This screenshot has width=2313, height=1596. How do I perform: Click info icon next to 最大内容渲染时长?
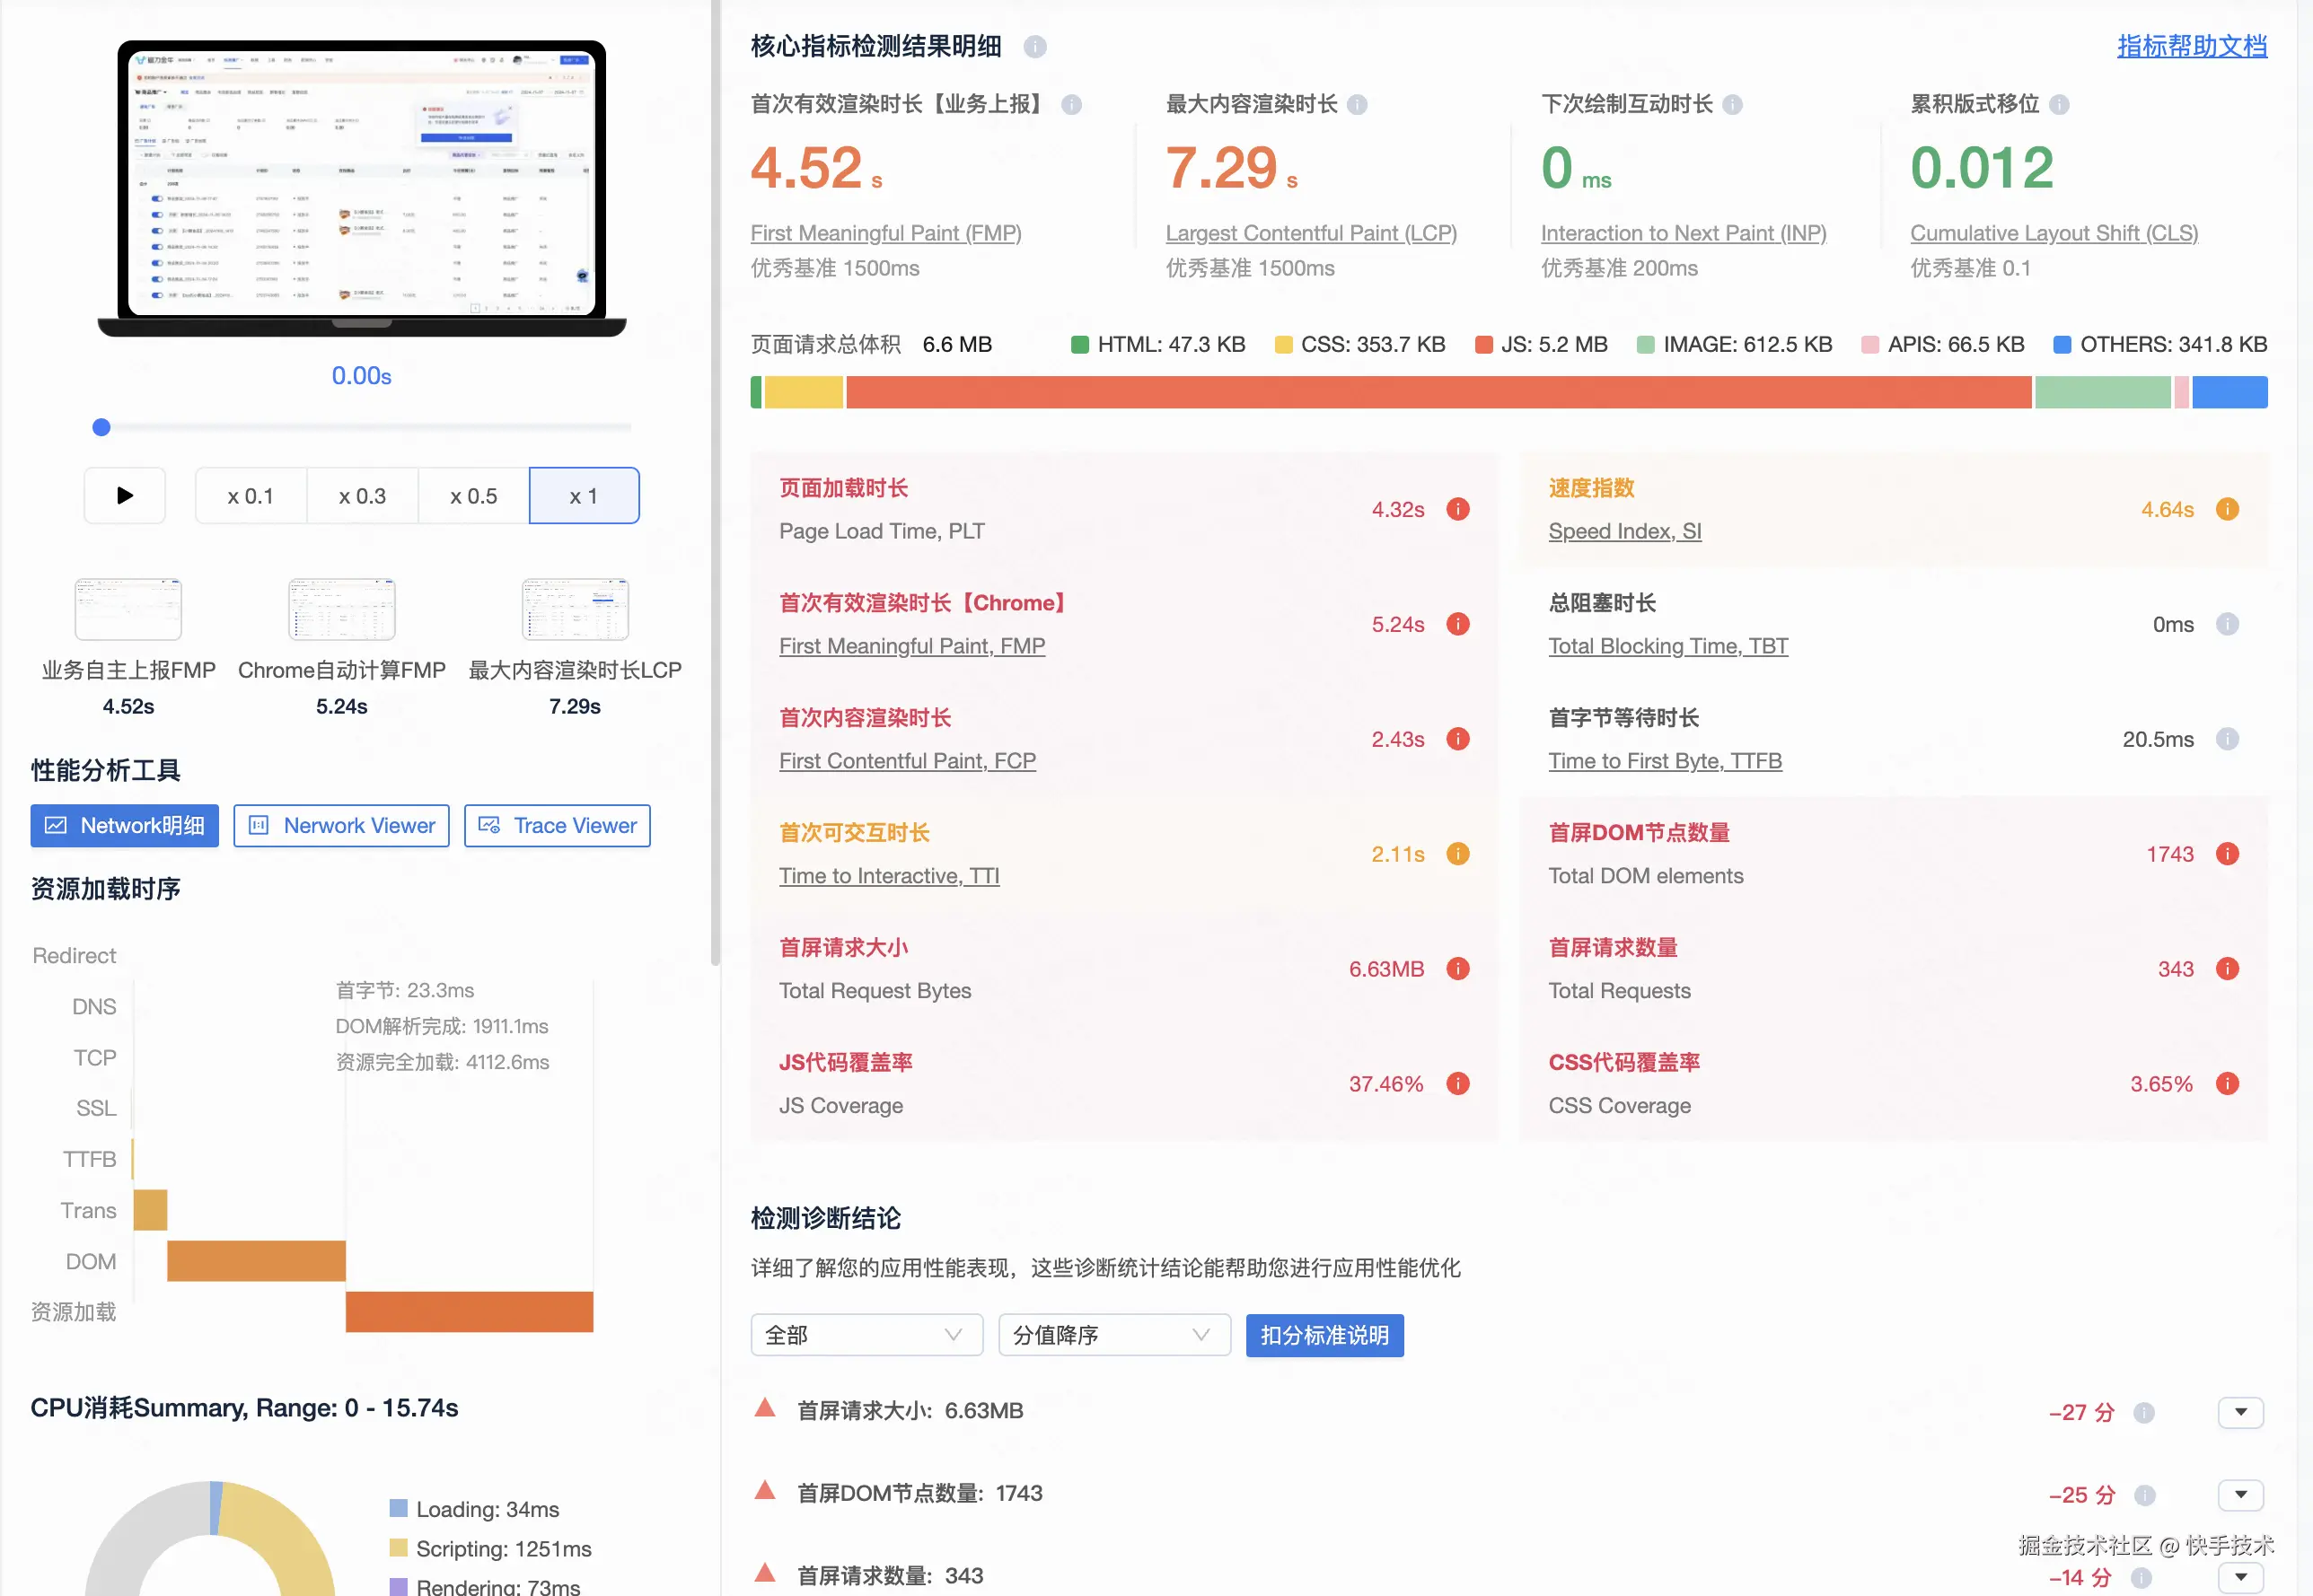[x=1357, y=104]
